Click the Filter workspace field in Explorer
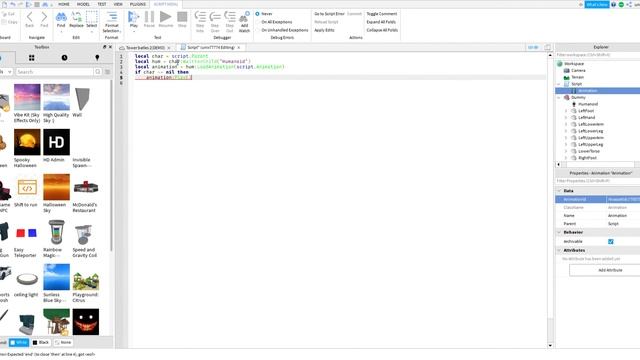This screenshot has width=640, height=360. [x=598, y=55]
